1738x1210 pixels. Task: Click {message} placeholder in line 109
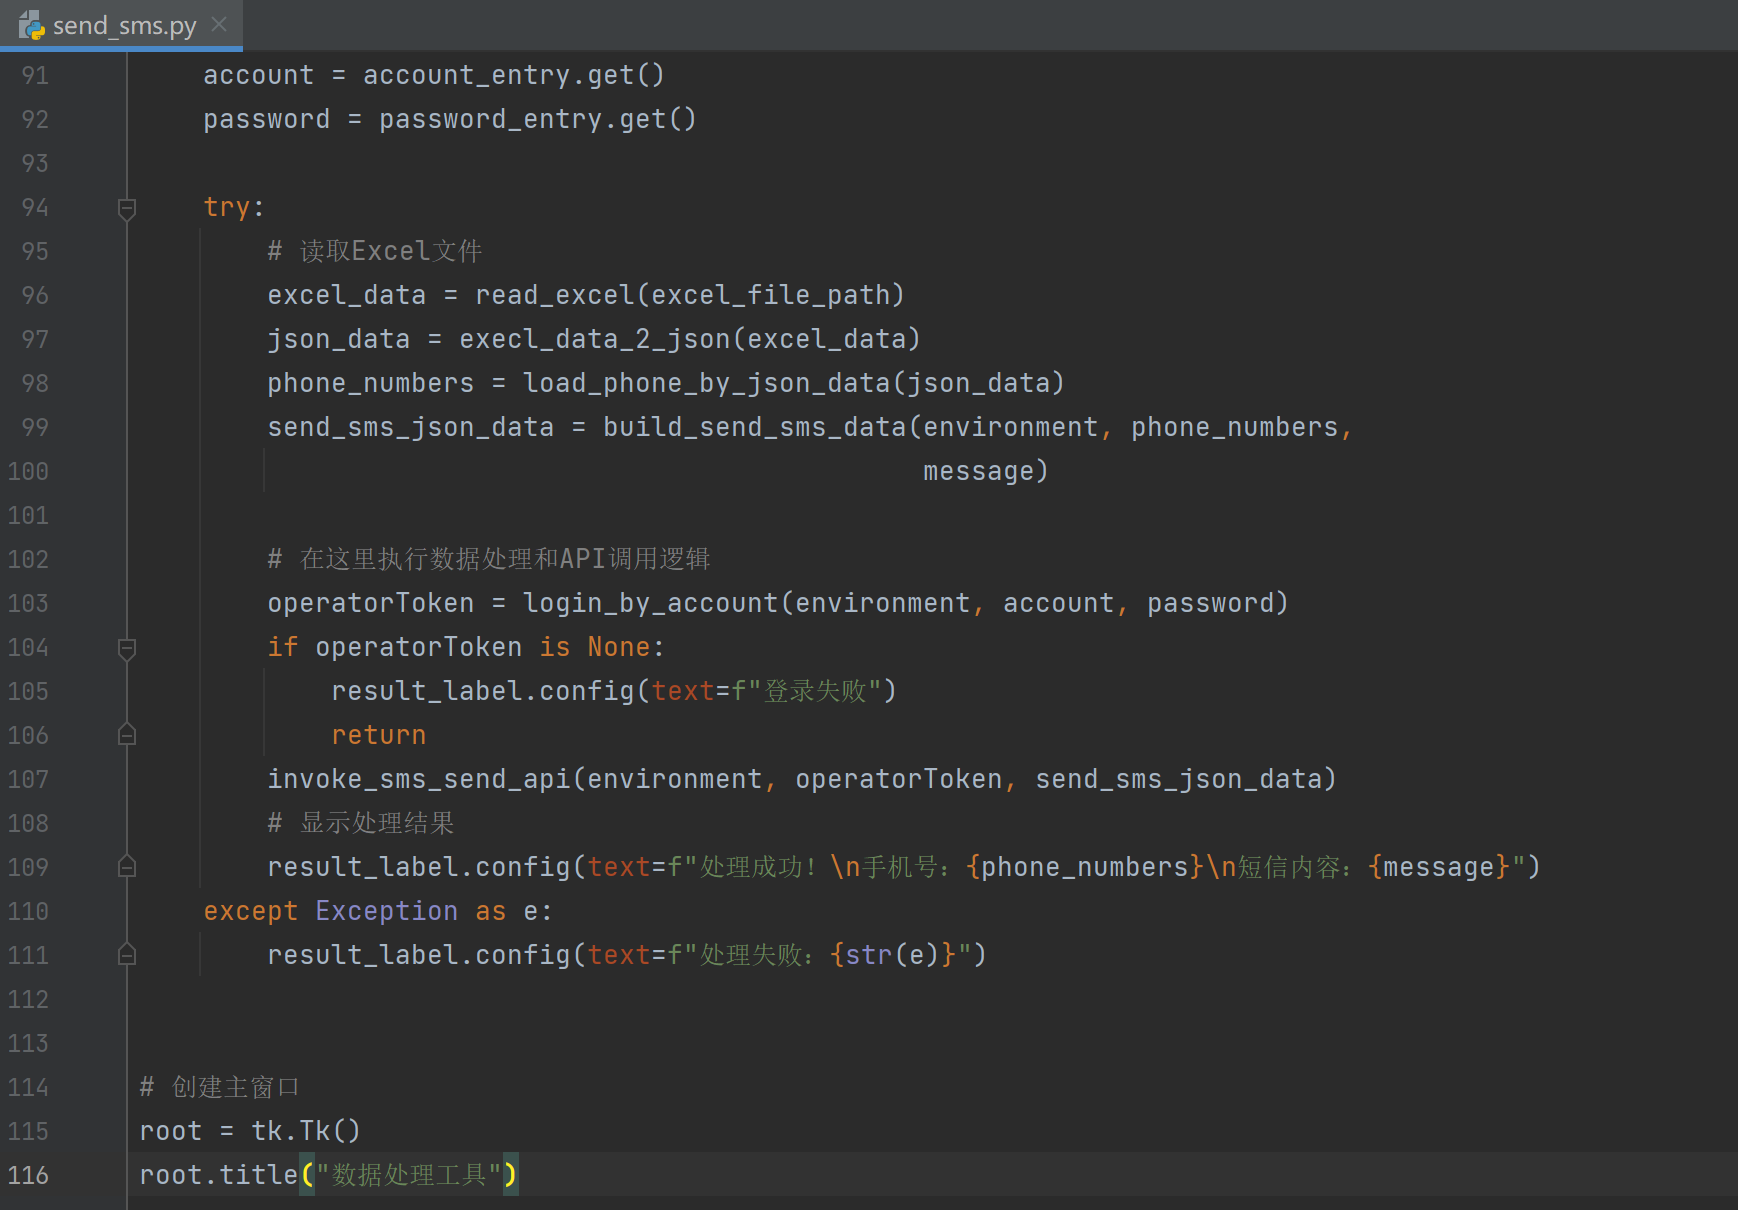1439,867
